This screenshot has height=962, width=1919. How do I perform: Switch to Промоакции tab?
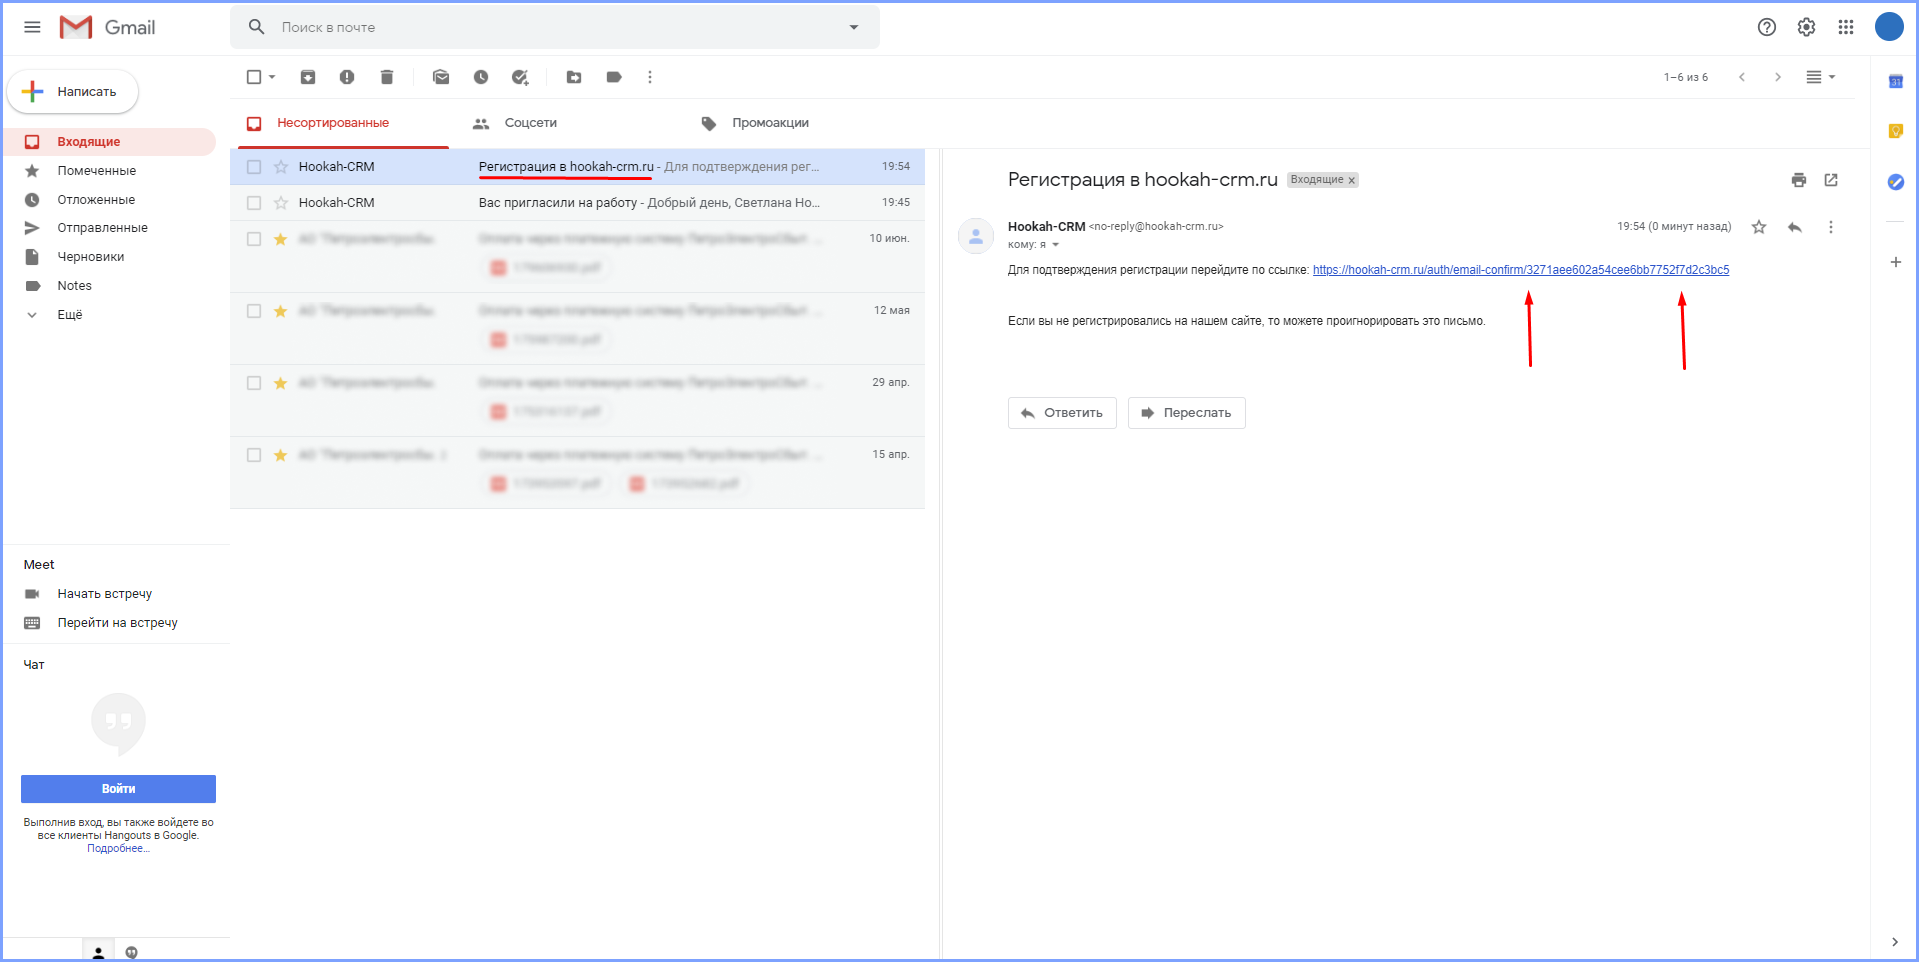[770, 123]
